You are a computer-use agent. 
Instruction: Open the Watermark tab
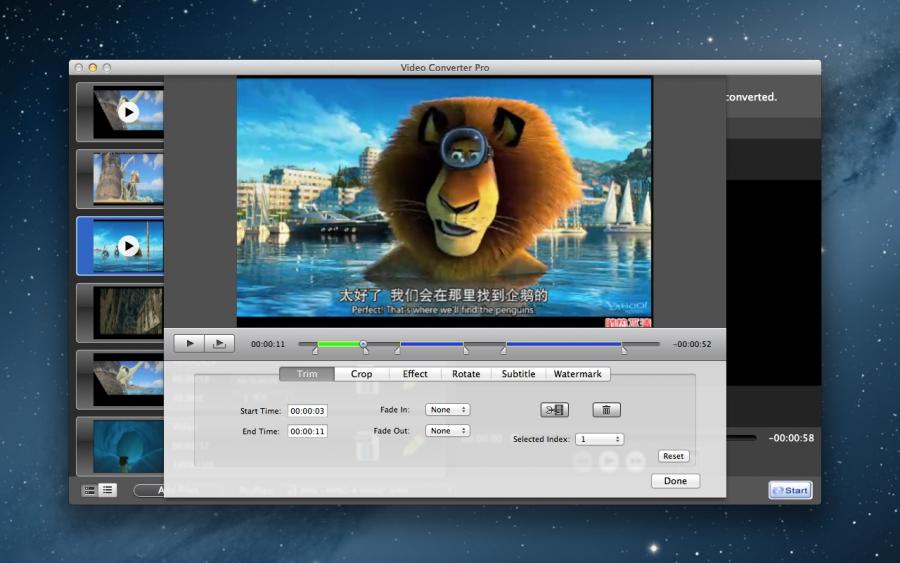point(577,374)
